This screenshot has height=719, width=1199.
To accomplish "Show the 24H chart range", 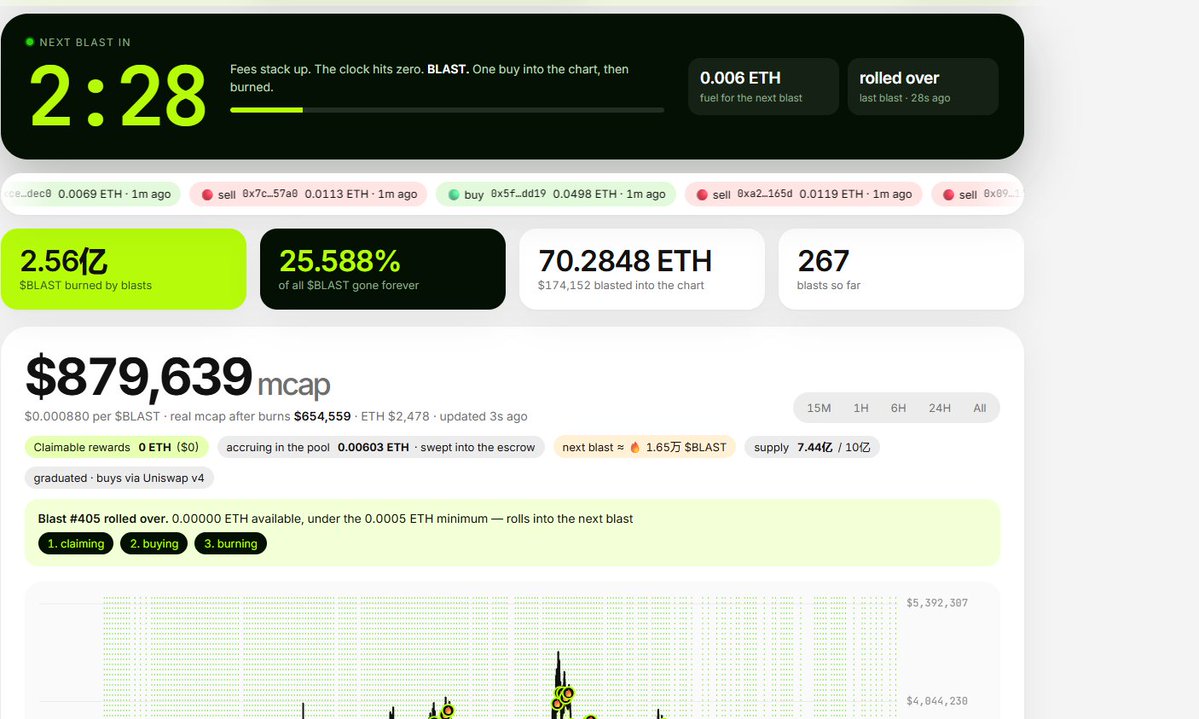I will pos(940,408).
